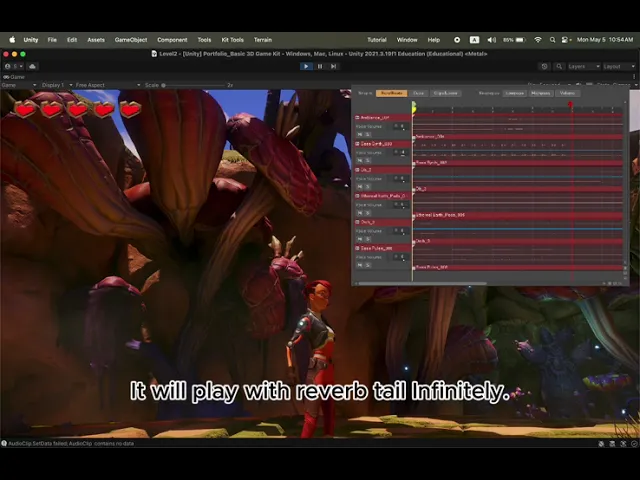Solo the Ethereal Earth_Pads track with S
The width and height of the screenshot is (640, 480).
click(x=367, y=213)
